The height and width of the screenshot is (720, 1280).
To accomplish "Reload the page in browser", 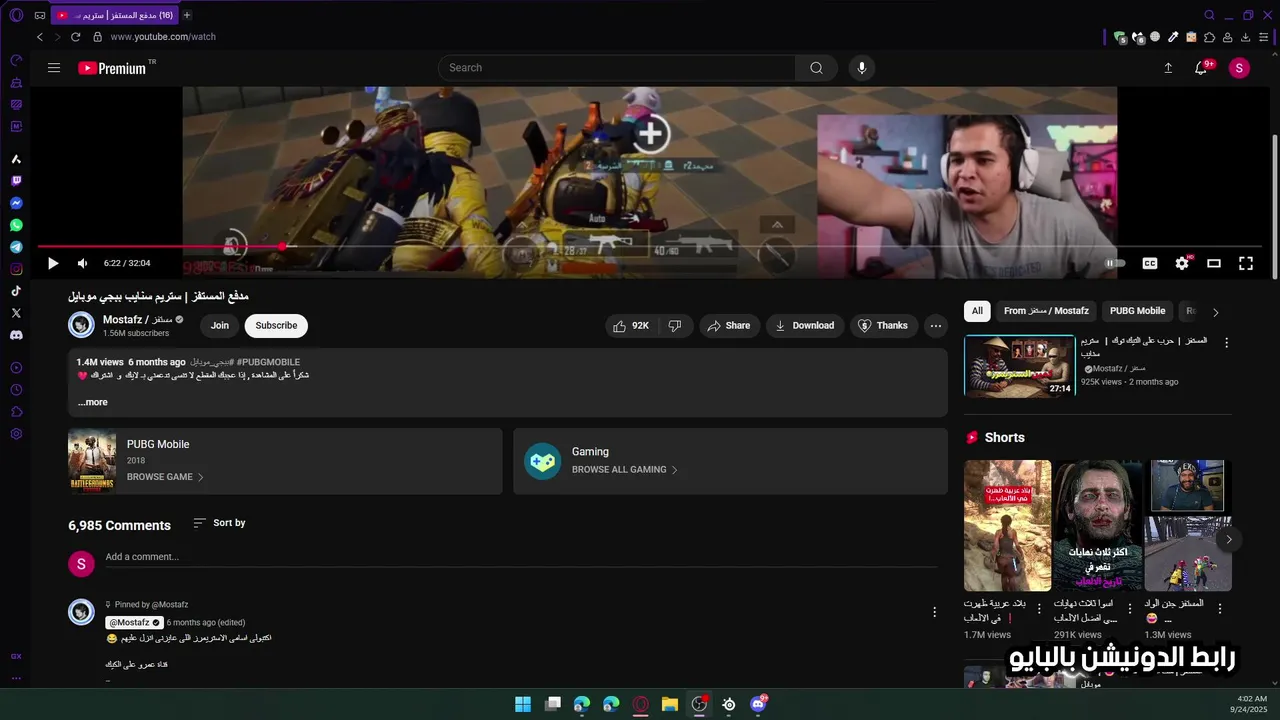I will click(75, 37).
